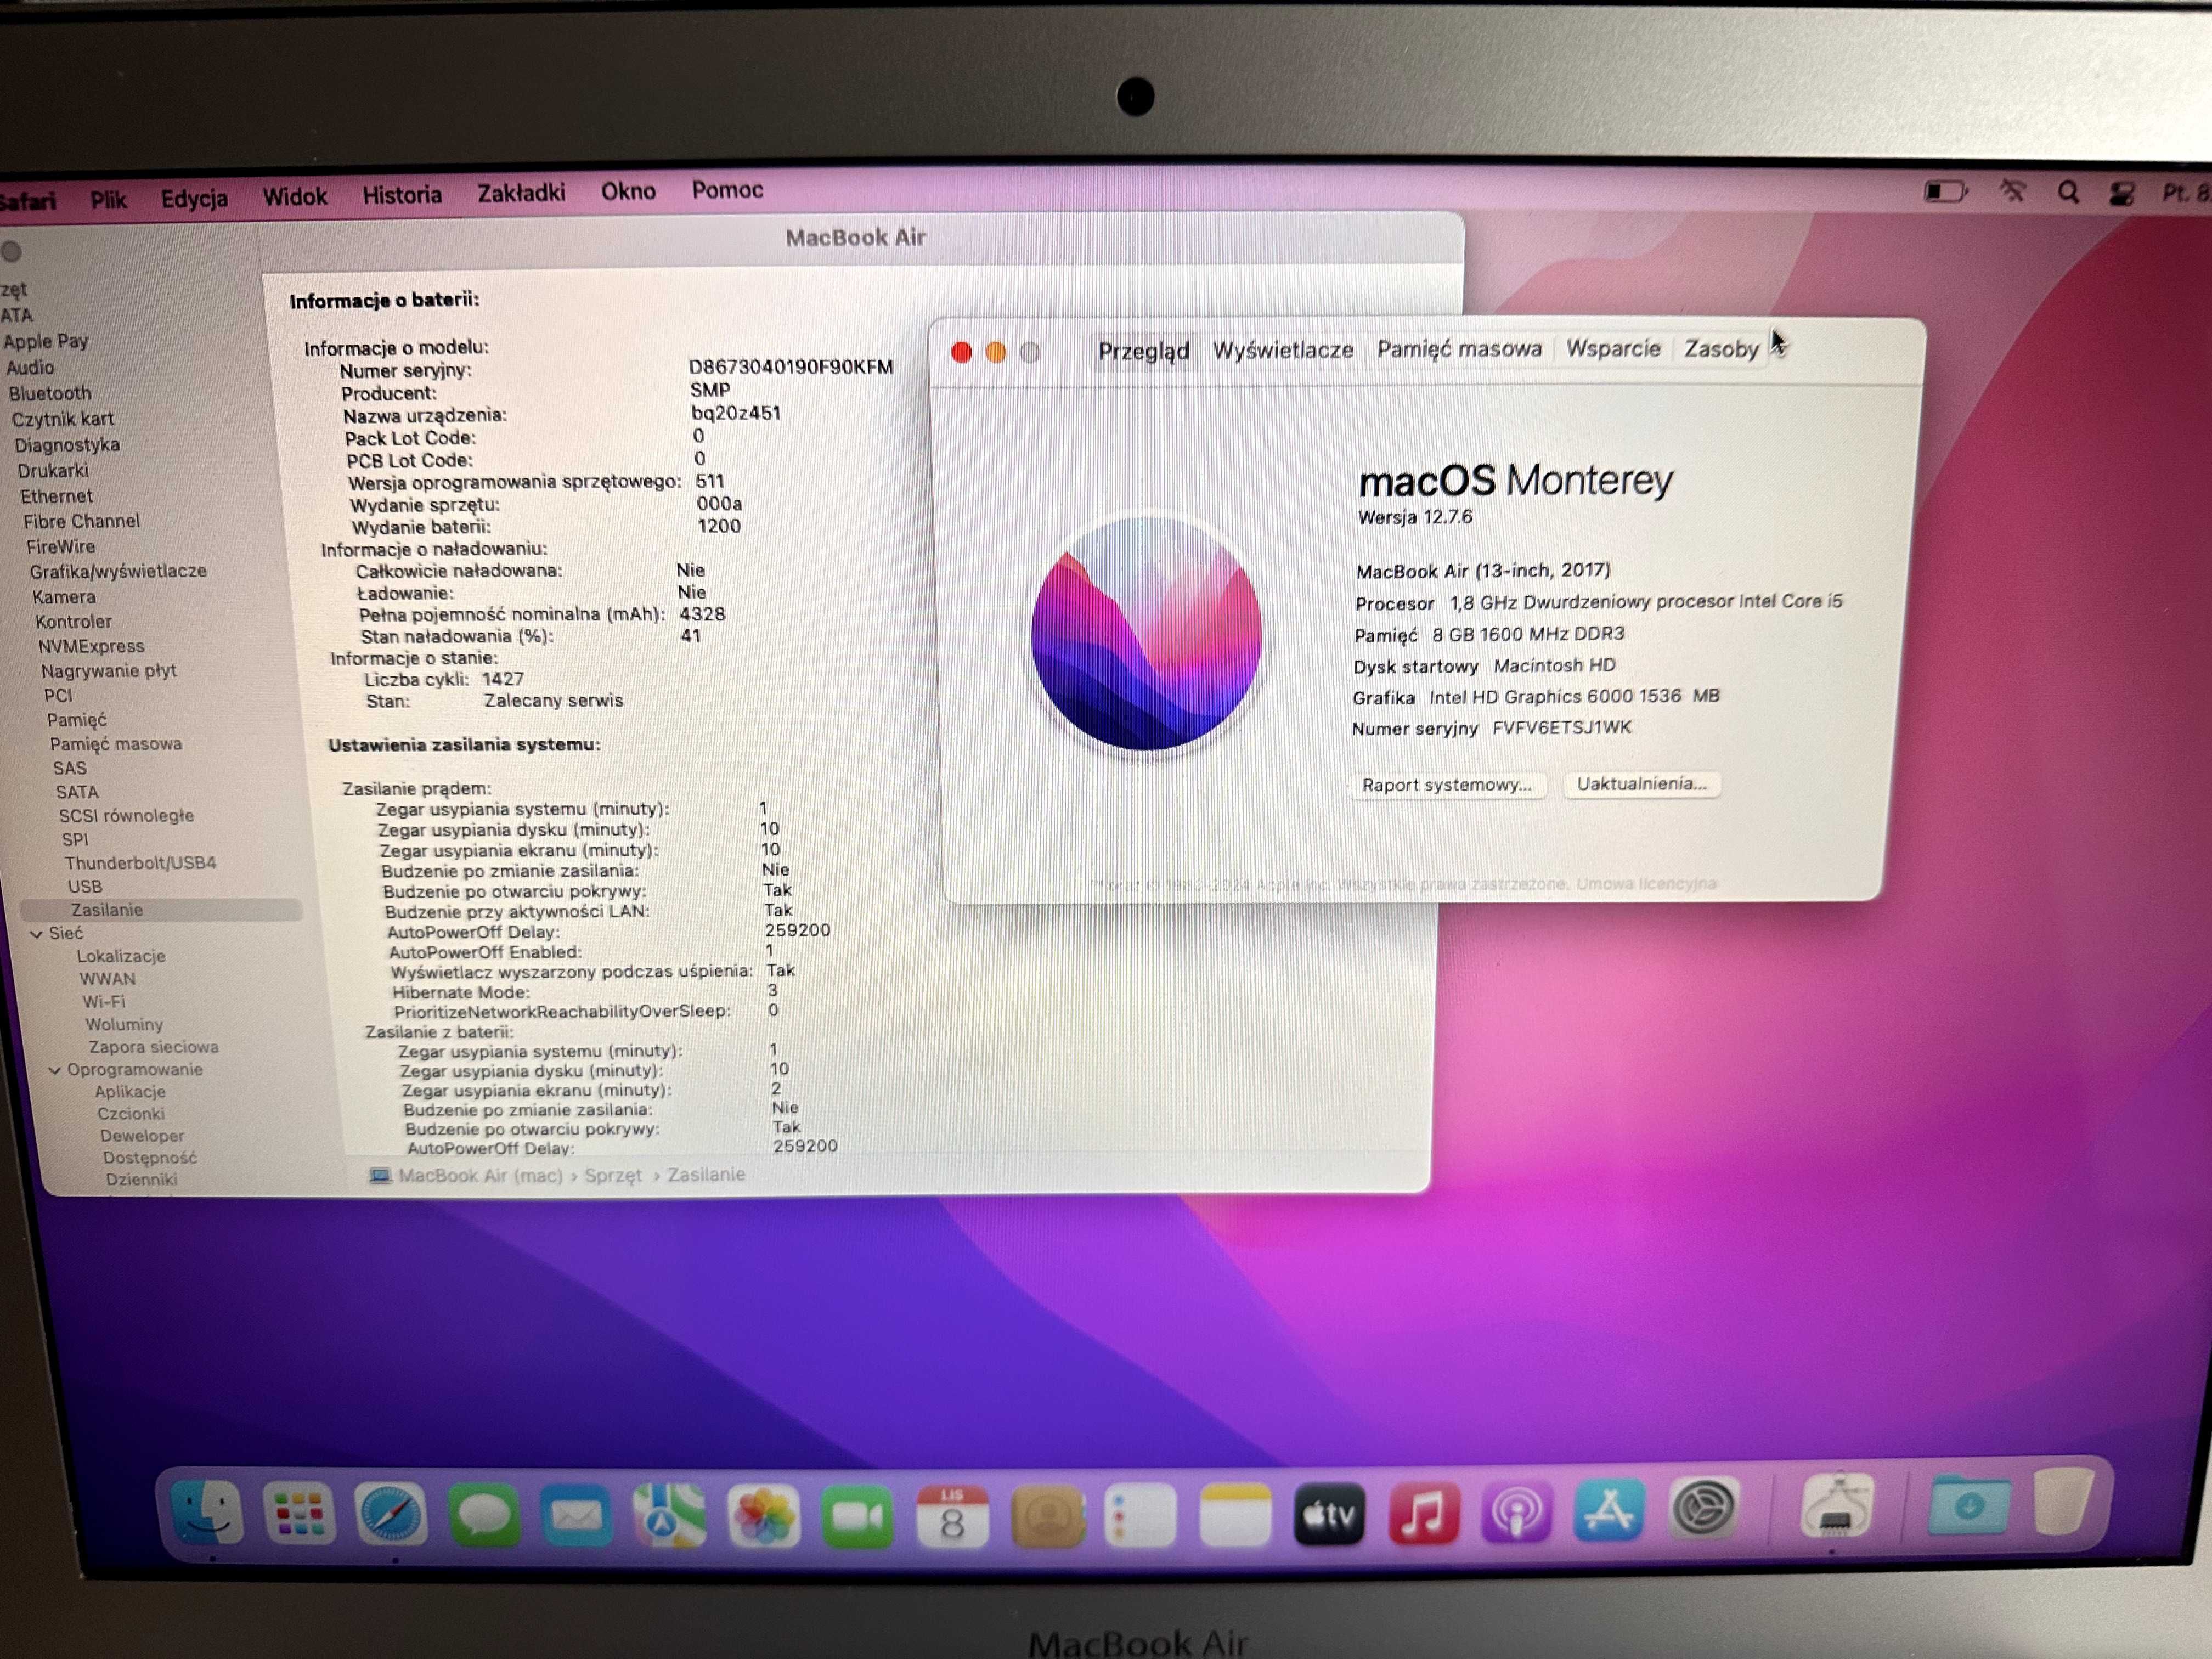Open Control Center in menu bar
Screen dimensions: 2212x1659
[2121, 193]
